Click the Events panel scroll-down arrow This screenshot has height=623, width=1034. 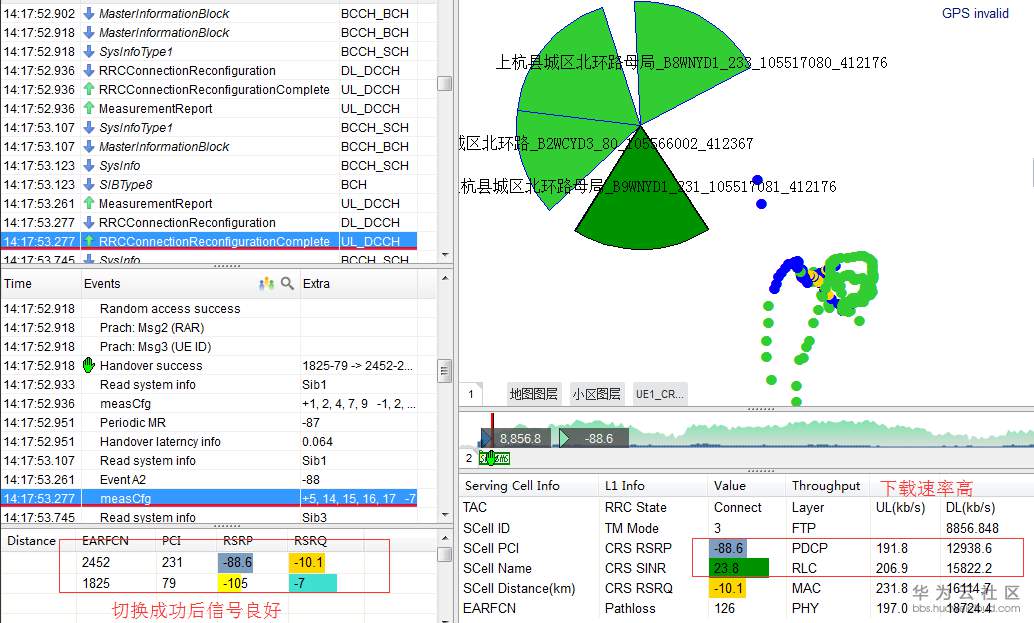(x=445, y=515)
